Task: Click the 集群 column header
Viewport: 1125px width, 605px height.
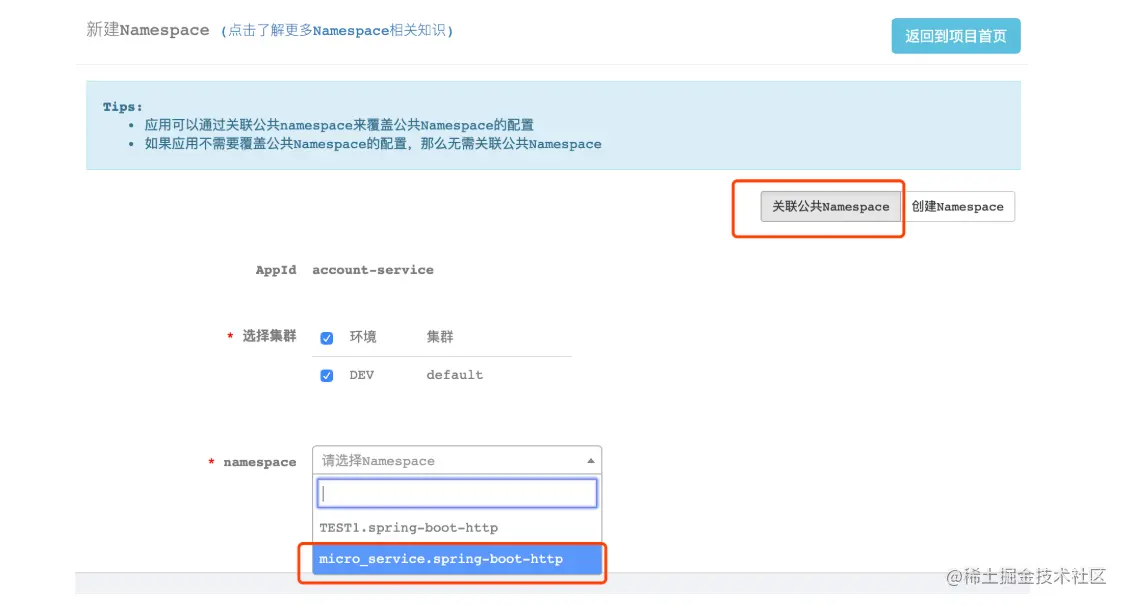Action: 440,337
